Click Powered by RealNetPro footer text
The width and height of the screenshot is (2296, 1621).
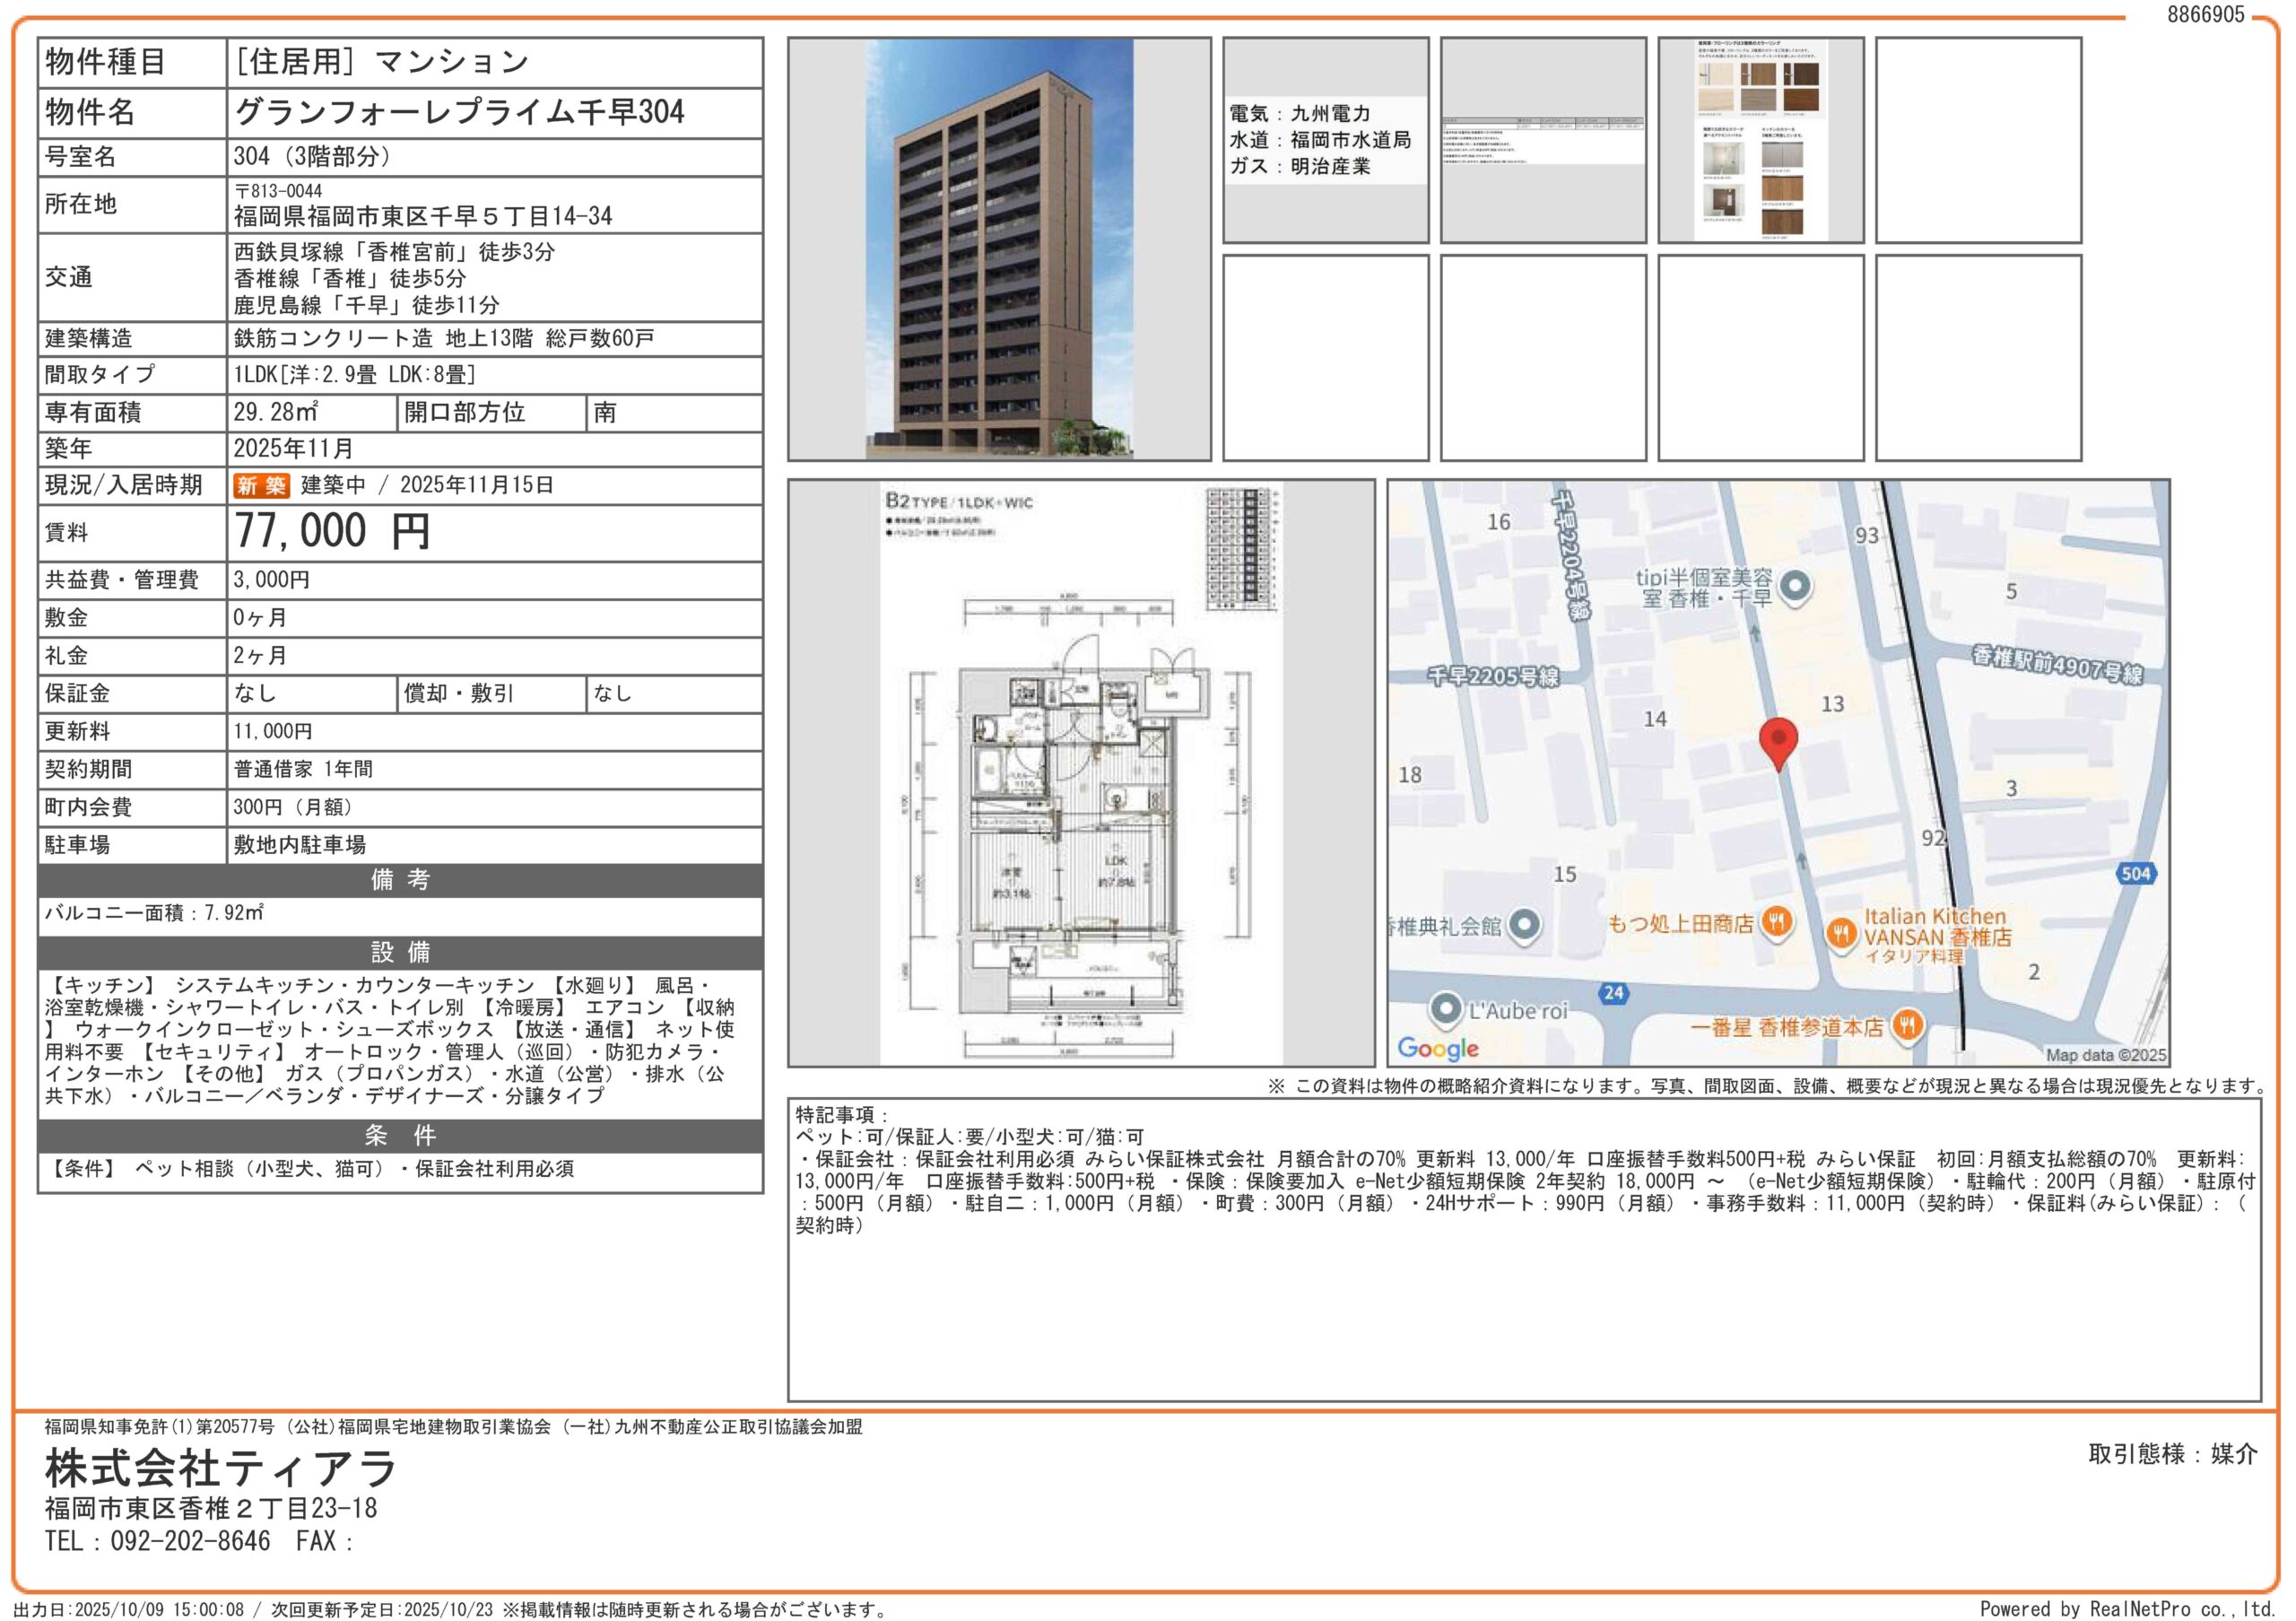[2127, 1608]
